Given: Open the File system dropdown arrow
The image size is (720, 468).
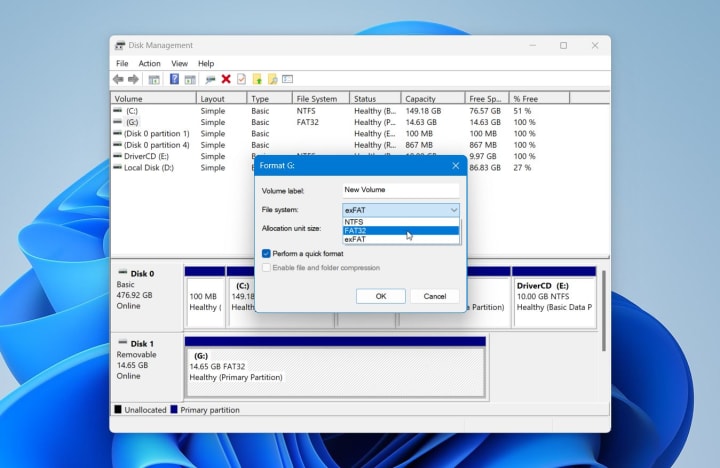Looking at the screenshot, I should [453, 210].
